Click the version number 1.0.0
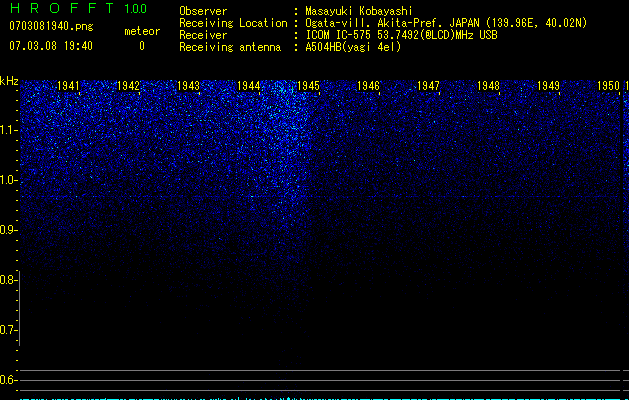This screenshot has width=629, height=400. tap(136, 8)
